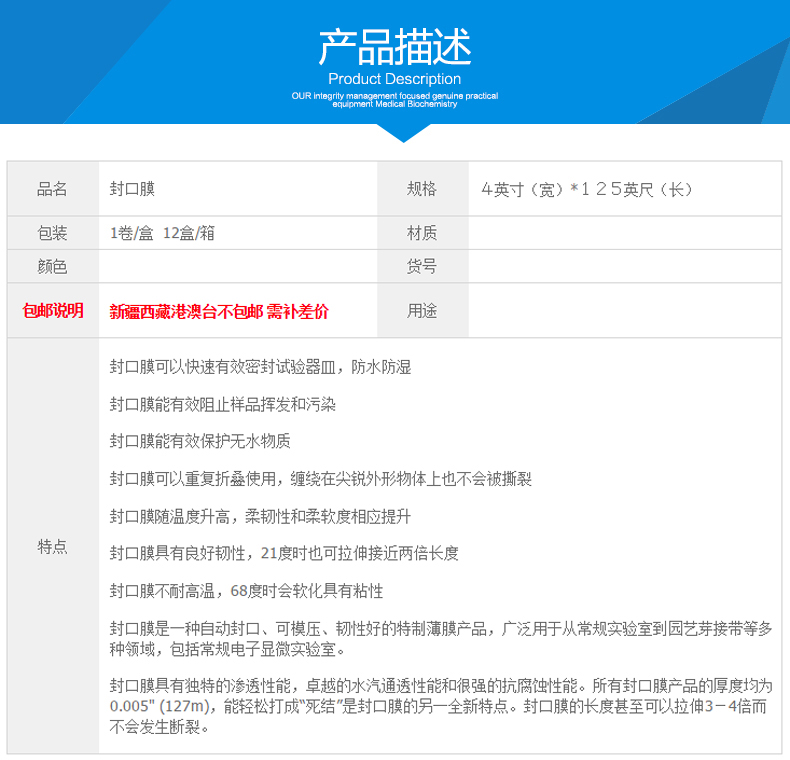Select the 材质 label cell

point(422,233)
